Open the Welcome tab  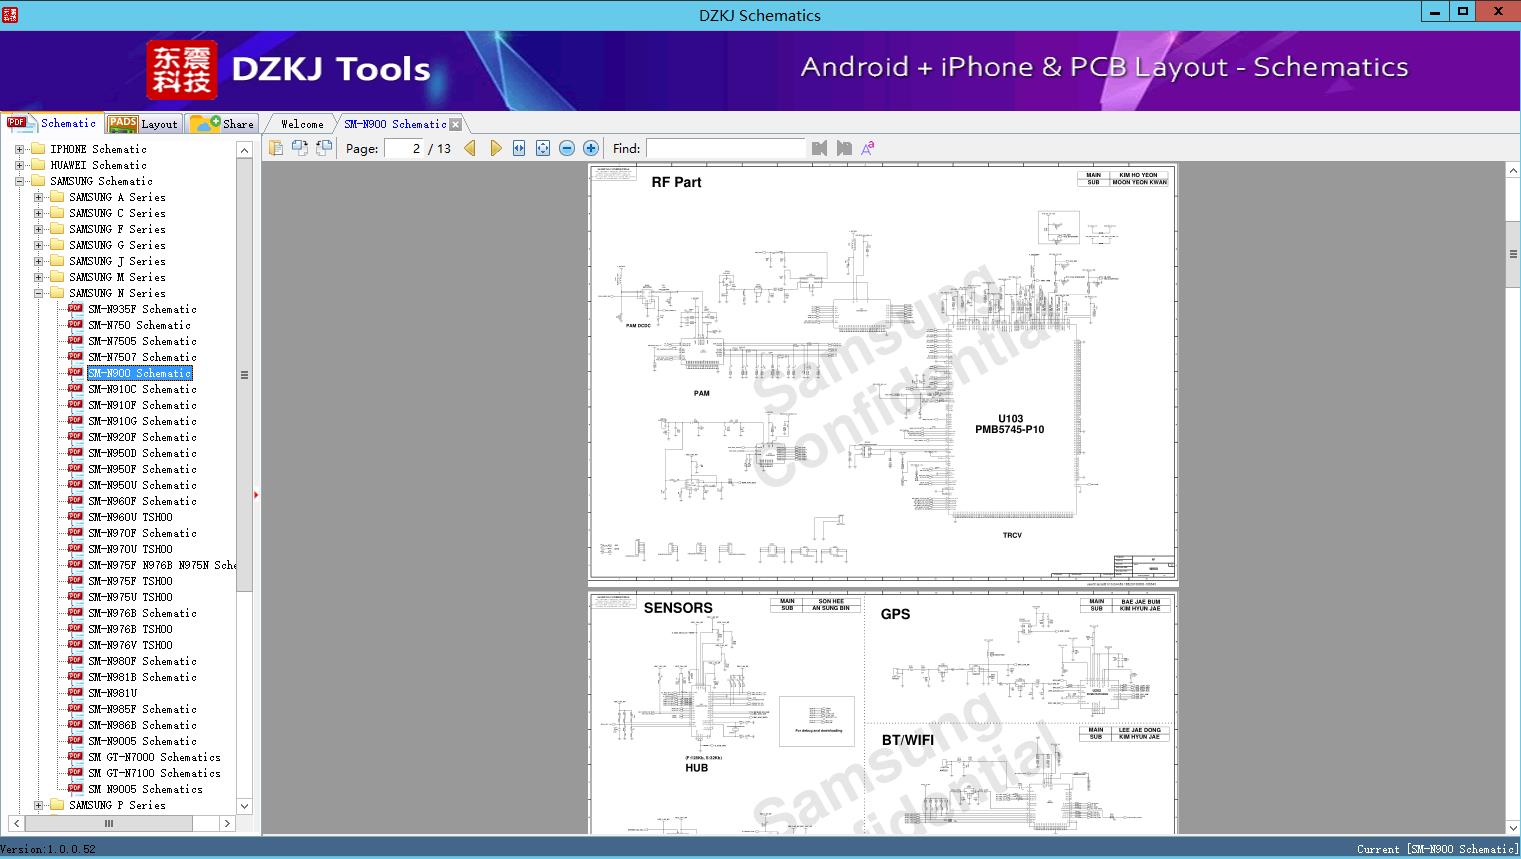(302, 124)
